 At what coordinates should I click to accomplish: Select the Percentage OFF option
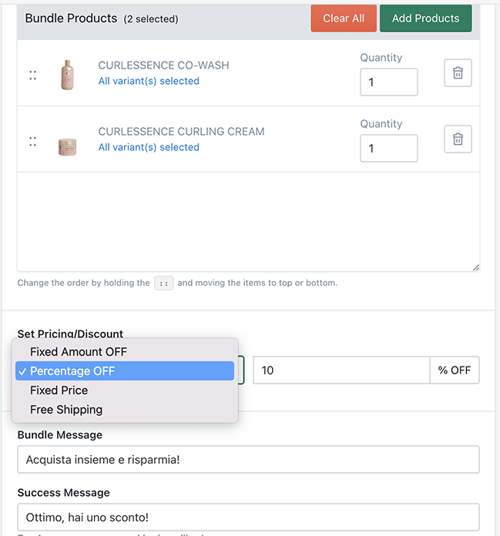125,371
